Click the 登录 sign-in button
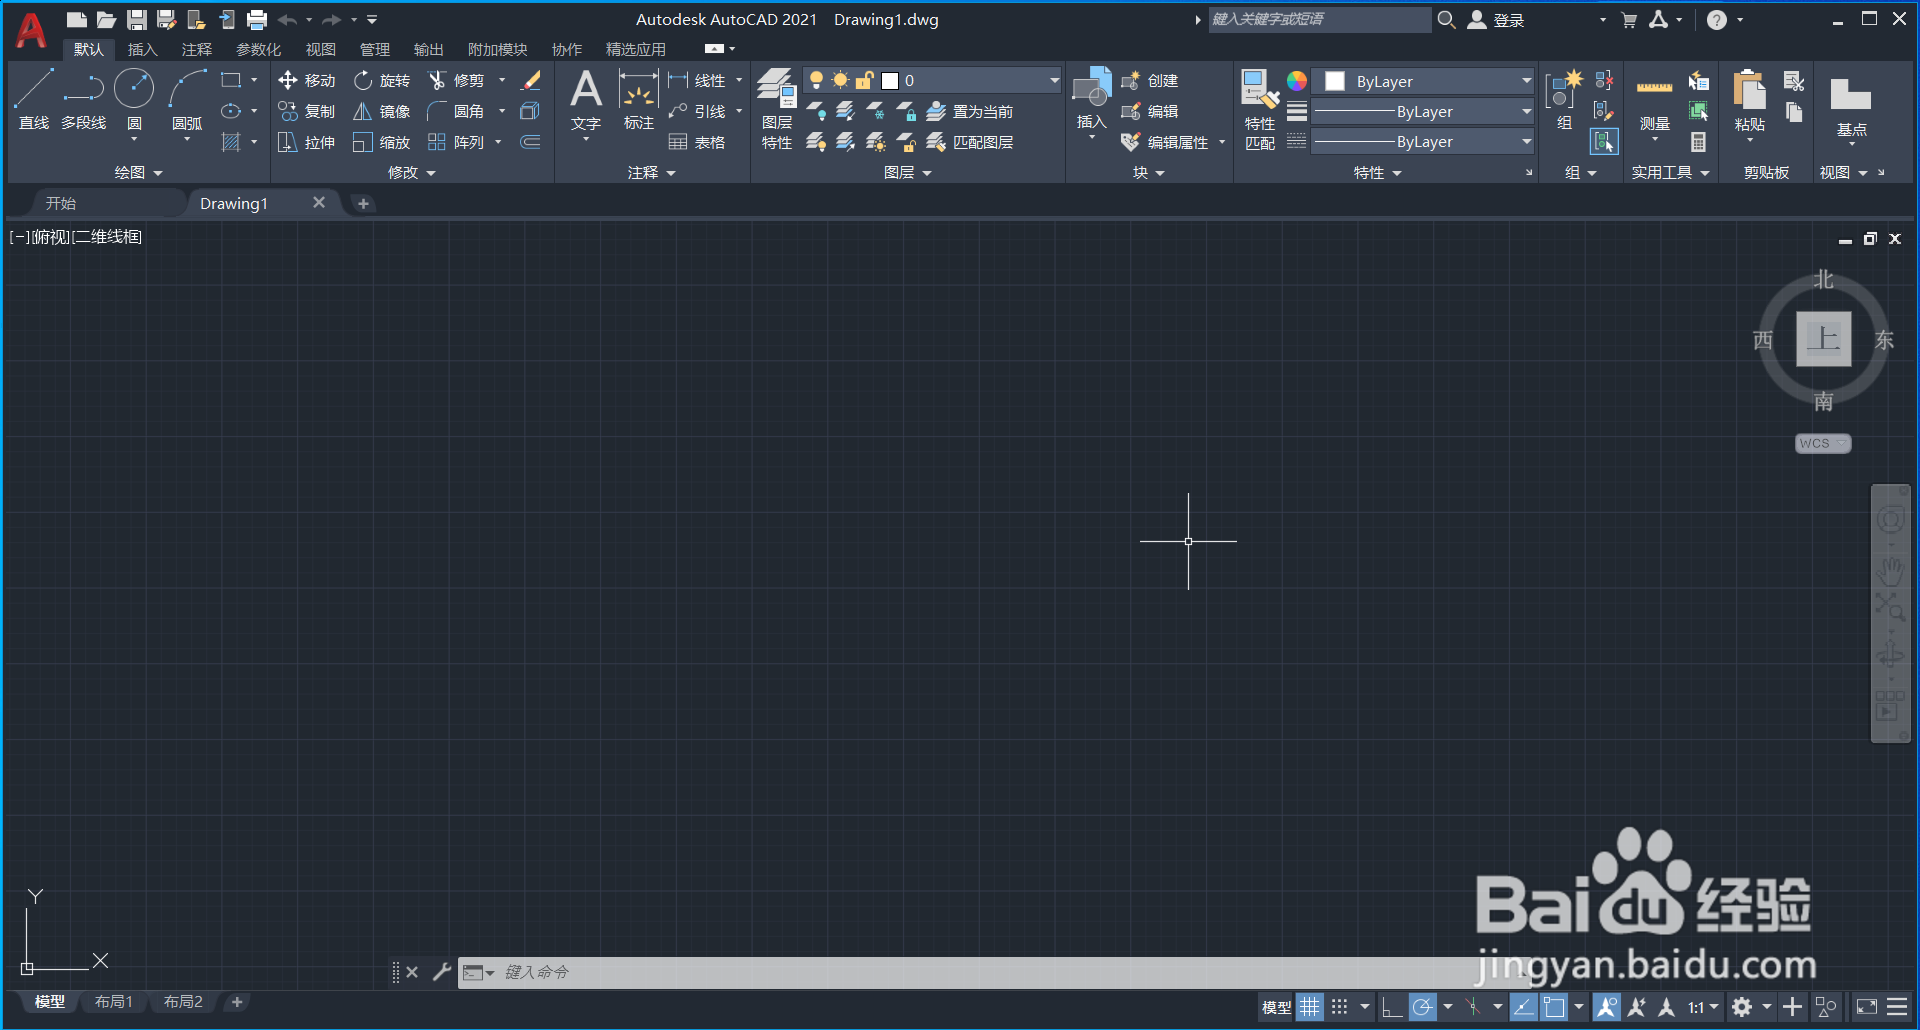 [x=1497, y=20]
